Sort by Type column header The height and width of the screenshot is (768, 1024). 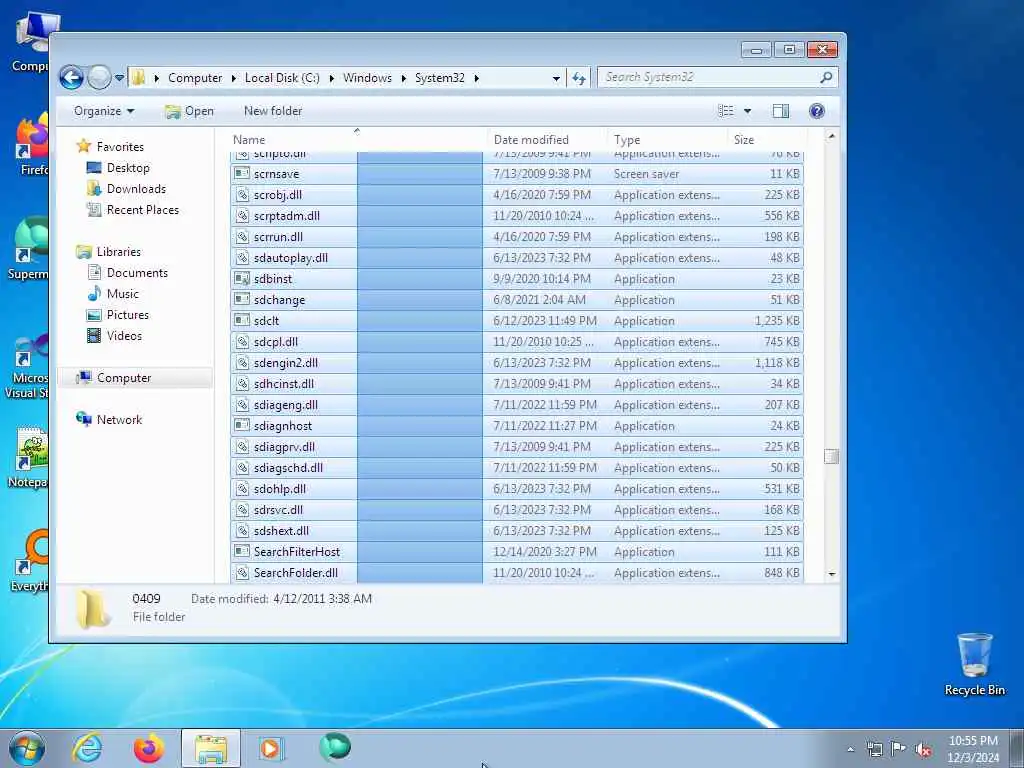(x=626, y=140)
